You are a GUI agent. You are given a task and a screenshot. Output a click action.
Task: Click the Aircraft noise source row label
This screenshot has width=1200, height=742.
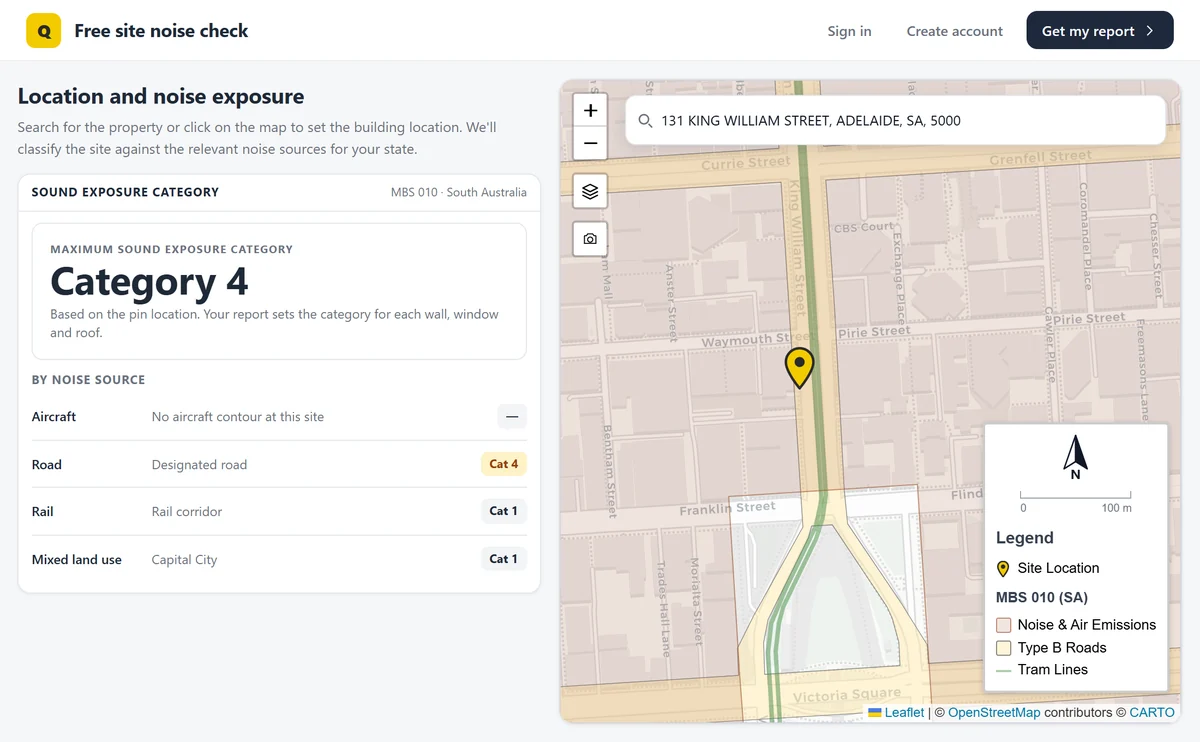pos(54,417)
